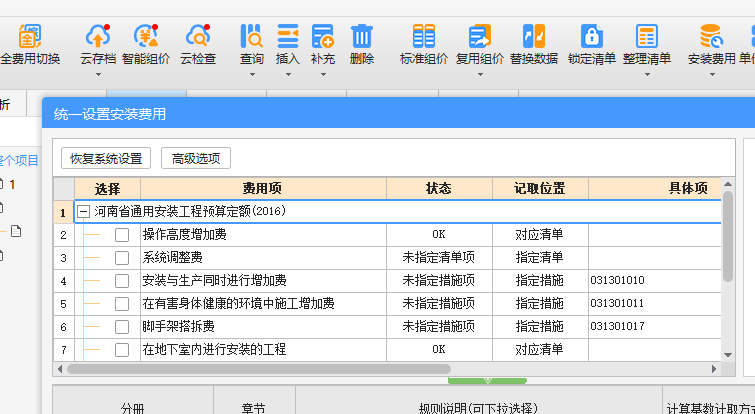Click the vertical scrollbar up arrow
The width and height of the screenshot is (755, 414).
(728, 184)
